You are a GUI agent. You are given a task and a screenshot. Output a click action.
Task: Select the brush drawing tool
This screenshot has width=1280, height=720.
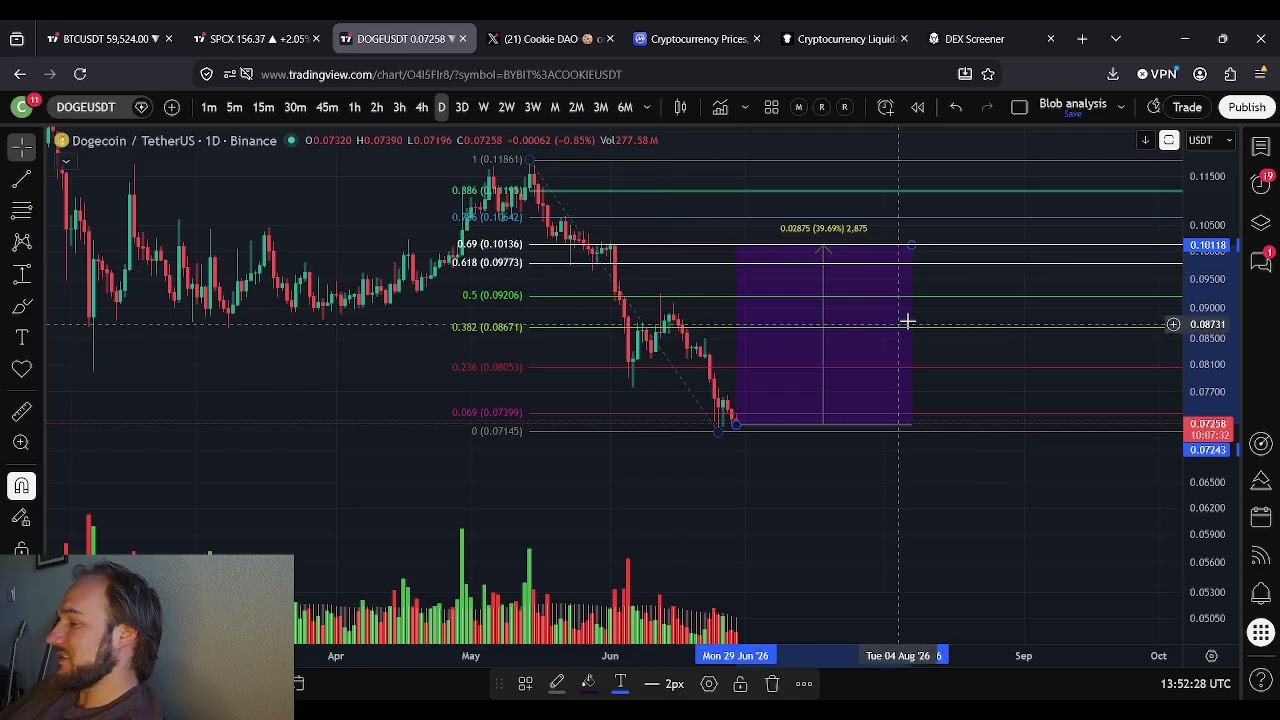pos(21,306)
